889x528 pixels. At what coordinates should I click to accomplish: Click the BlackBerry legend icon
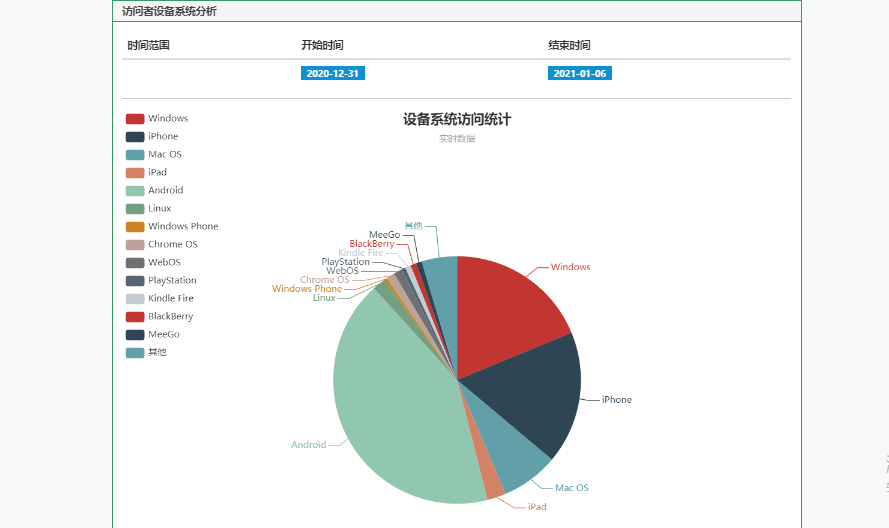(x=135, y=316)
